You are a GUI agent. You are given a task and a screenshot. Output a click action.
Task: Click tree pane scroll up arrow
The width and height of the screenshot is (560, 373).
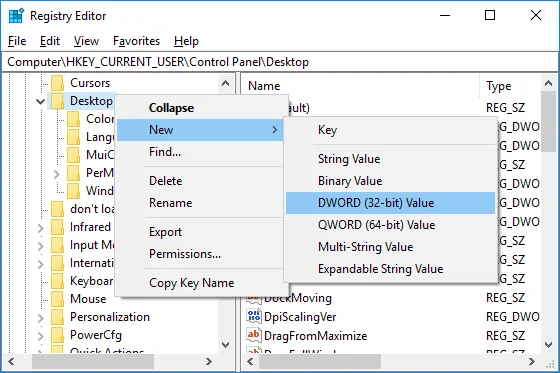click(x=225, y=84)
